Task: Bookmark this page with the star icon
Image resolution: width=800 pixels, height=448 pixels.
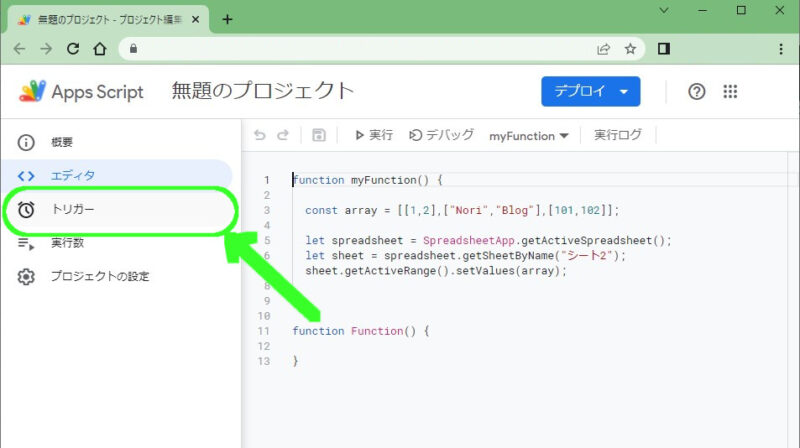Action: click(x=630, y=48)
